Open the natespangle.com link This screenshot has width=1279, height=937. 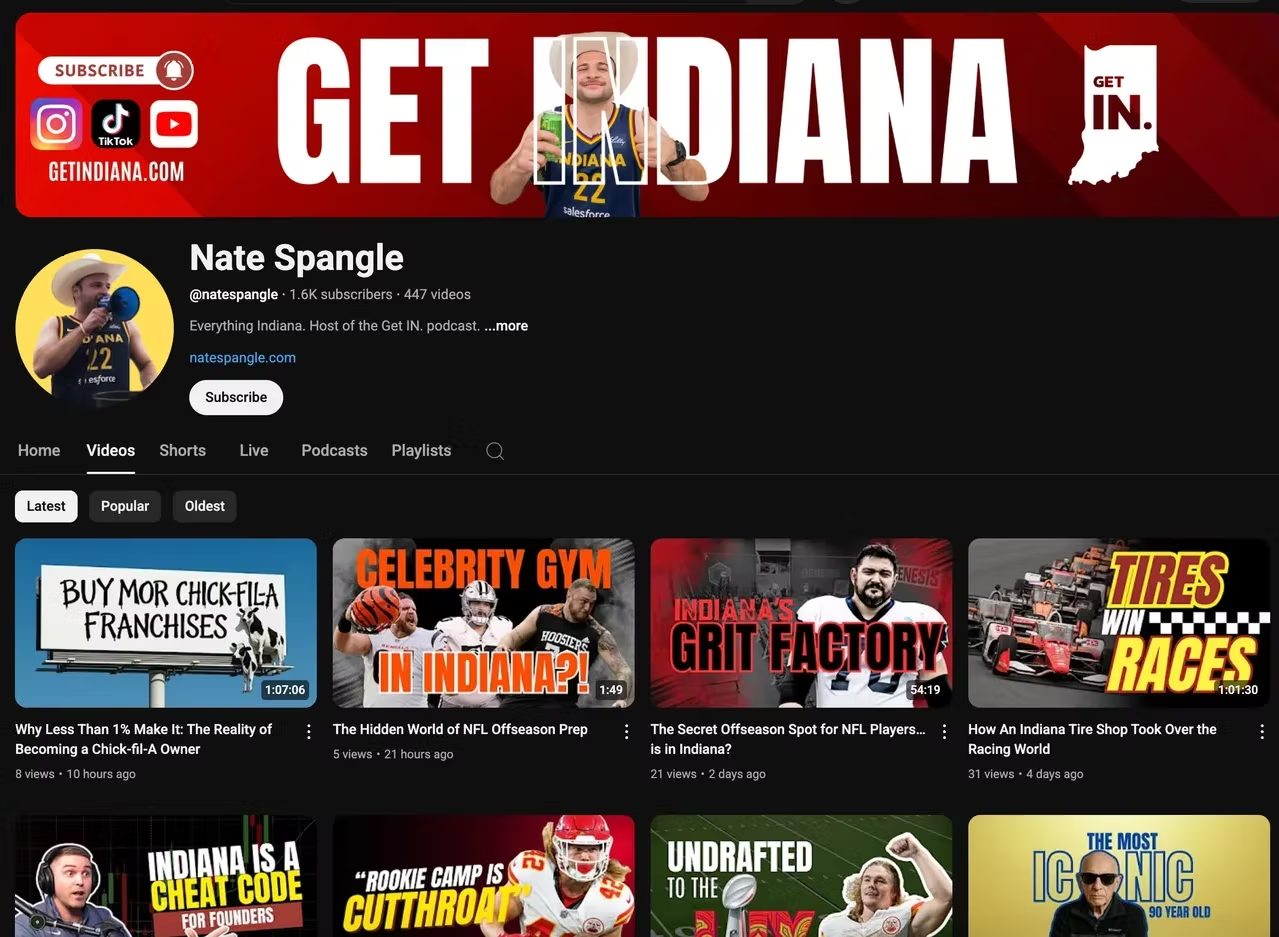tap(243, 358)
